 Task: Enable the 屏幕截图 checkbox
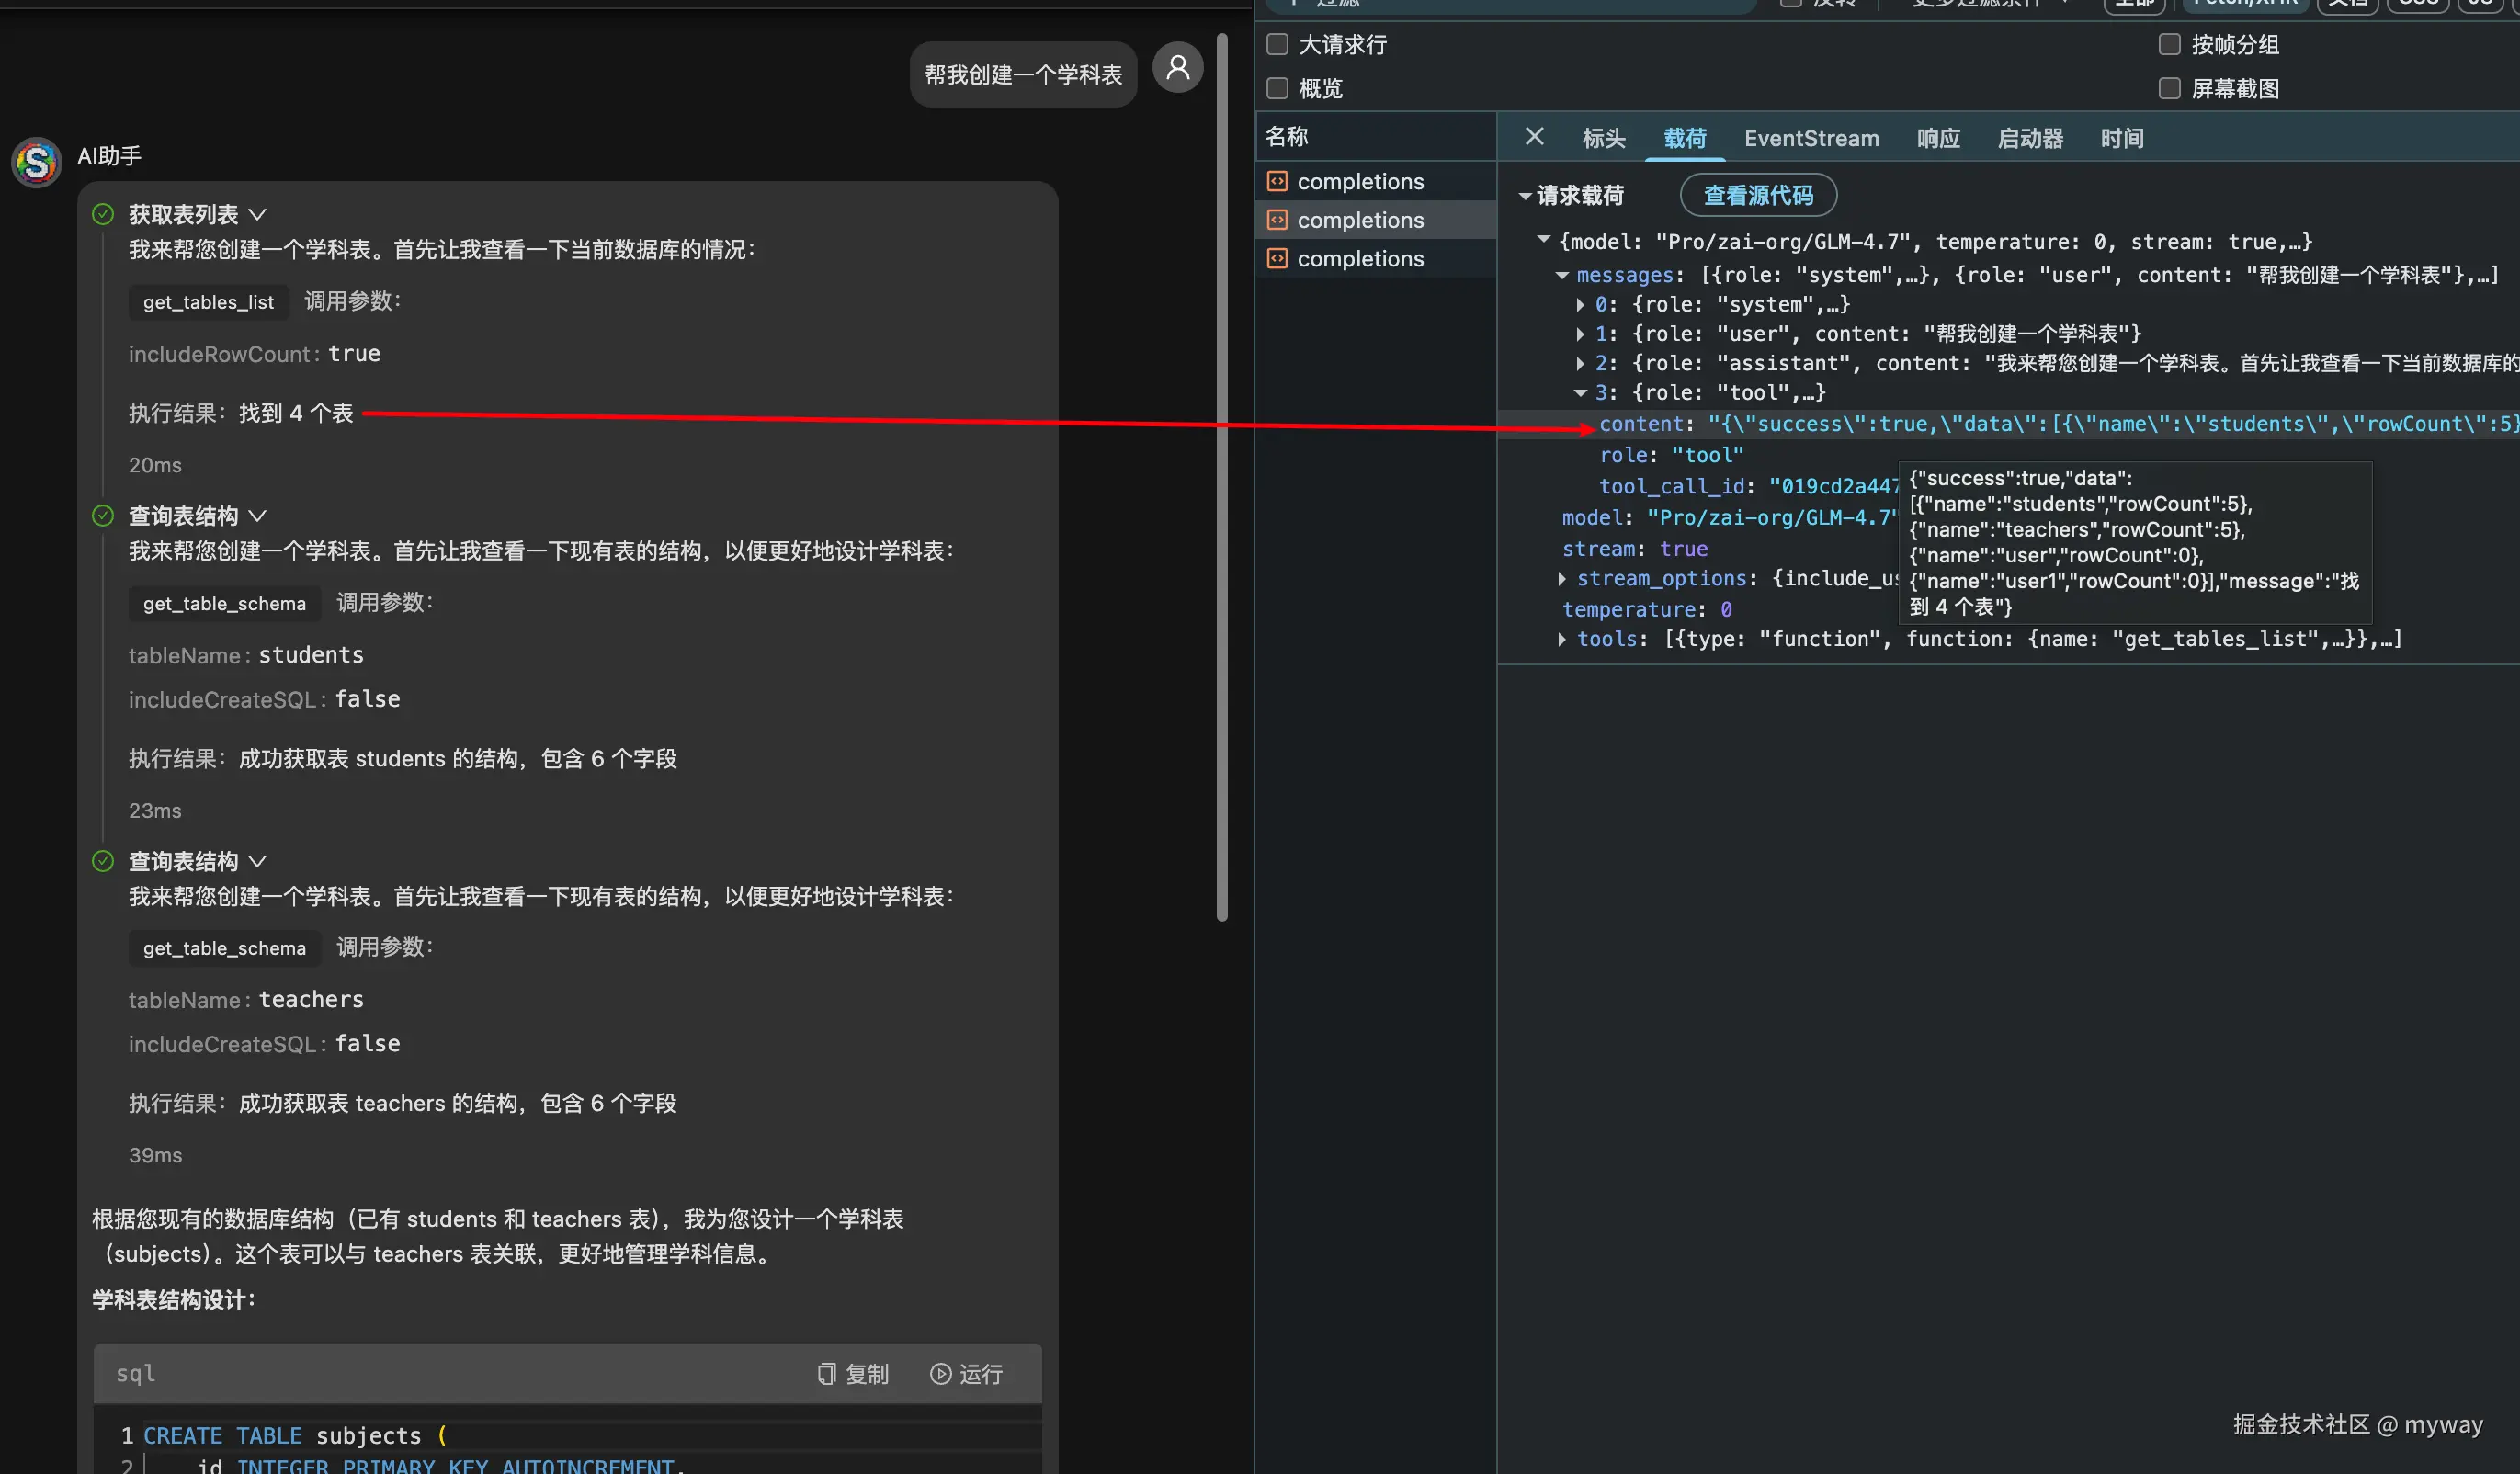point(2169,88)
